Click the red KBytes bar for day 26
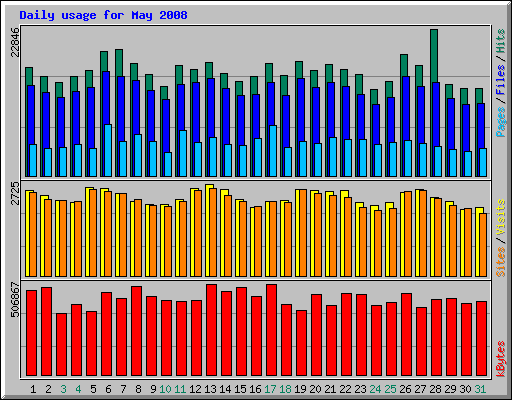512x400 pixels. (406, 334)
